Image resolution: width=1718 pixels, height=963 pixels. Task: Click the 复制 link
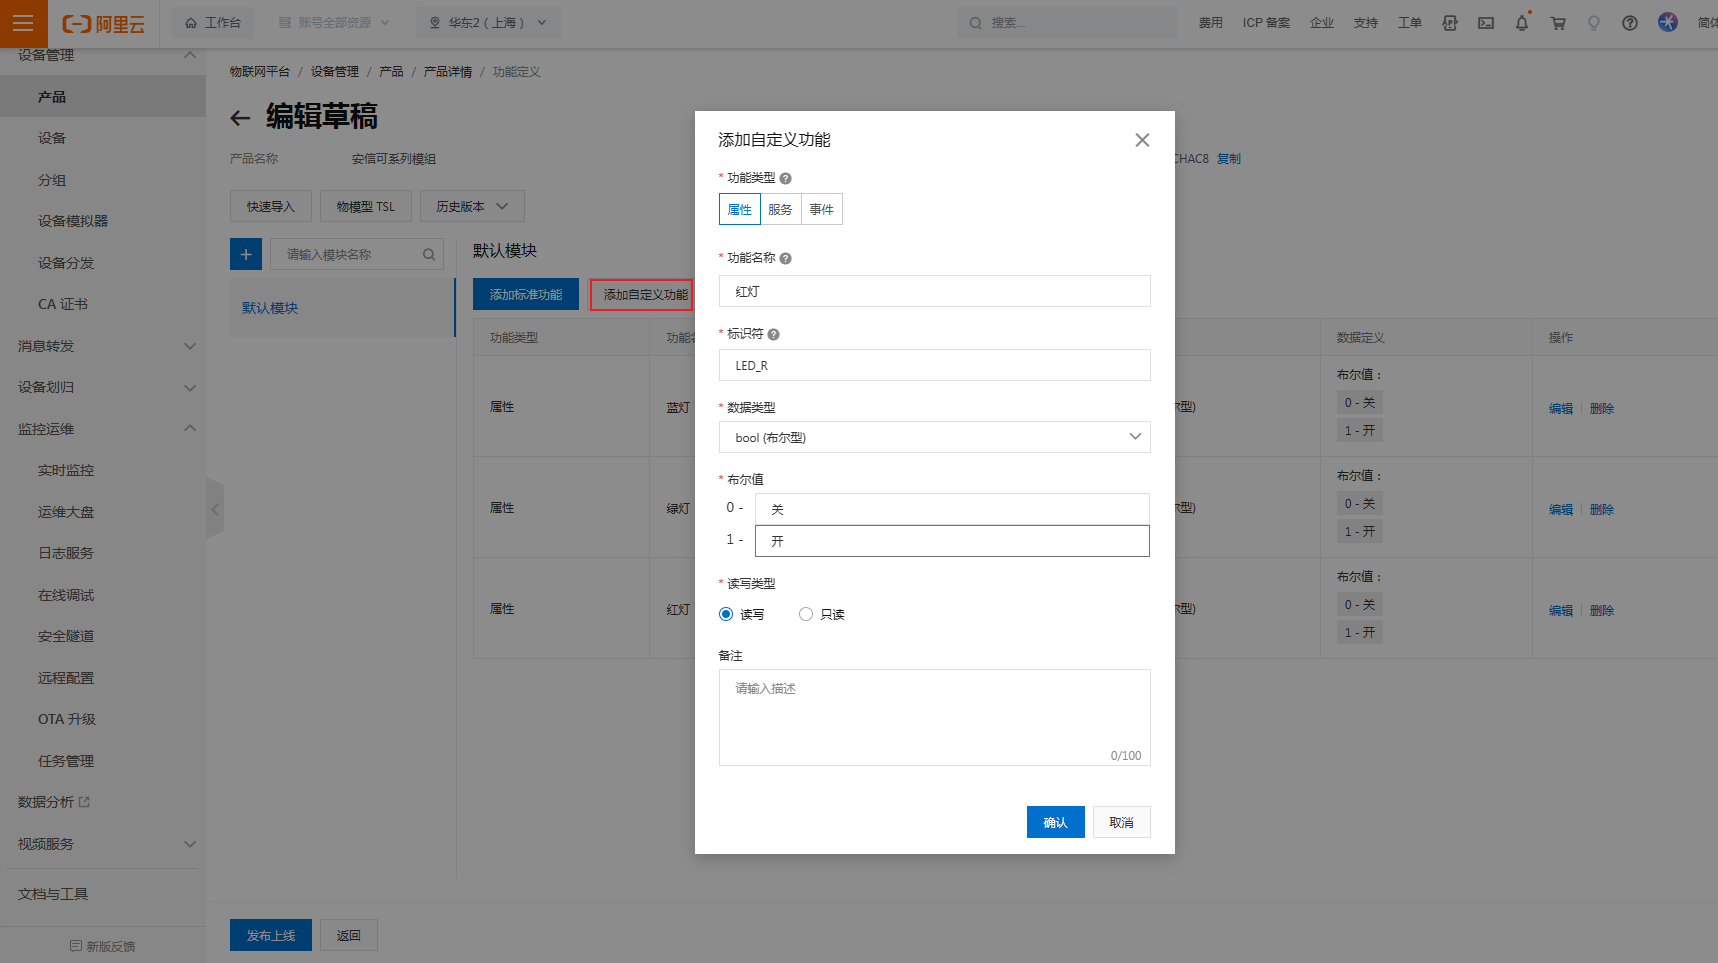(1229, 159)
